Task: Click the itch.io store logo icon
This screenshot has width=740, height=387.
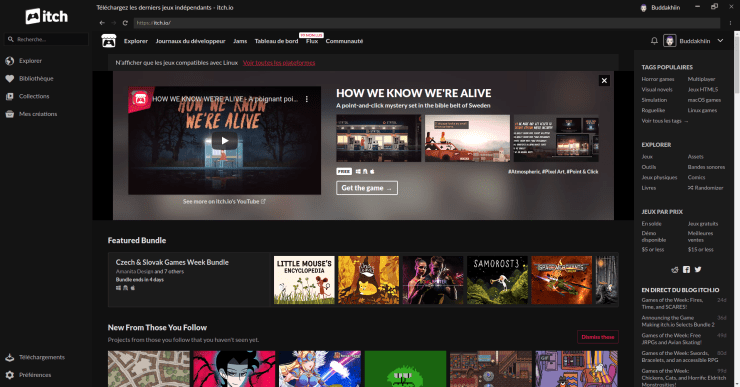Action: tap(109, 41)
